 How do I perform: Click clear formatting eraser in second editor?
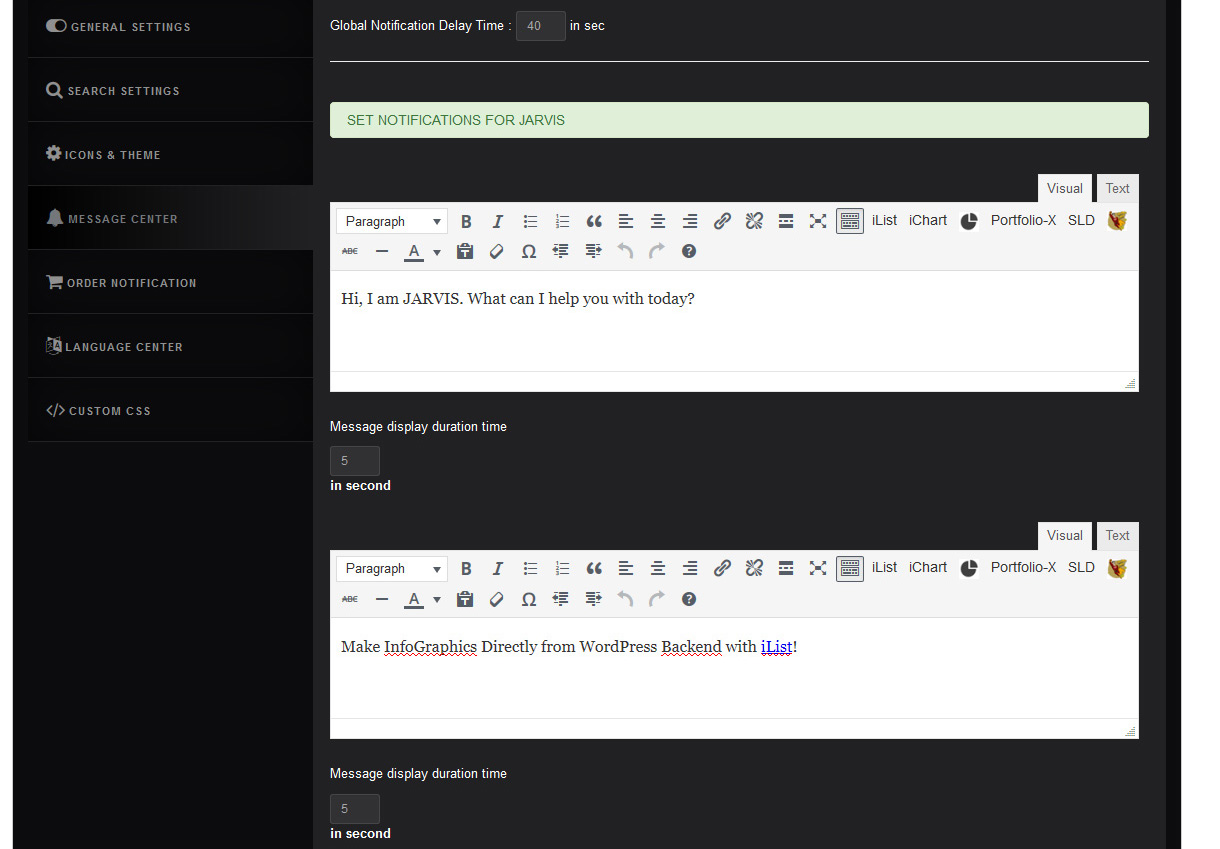coord(497,599)
